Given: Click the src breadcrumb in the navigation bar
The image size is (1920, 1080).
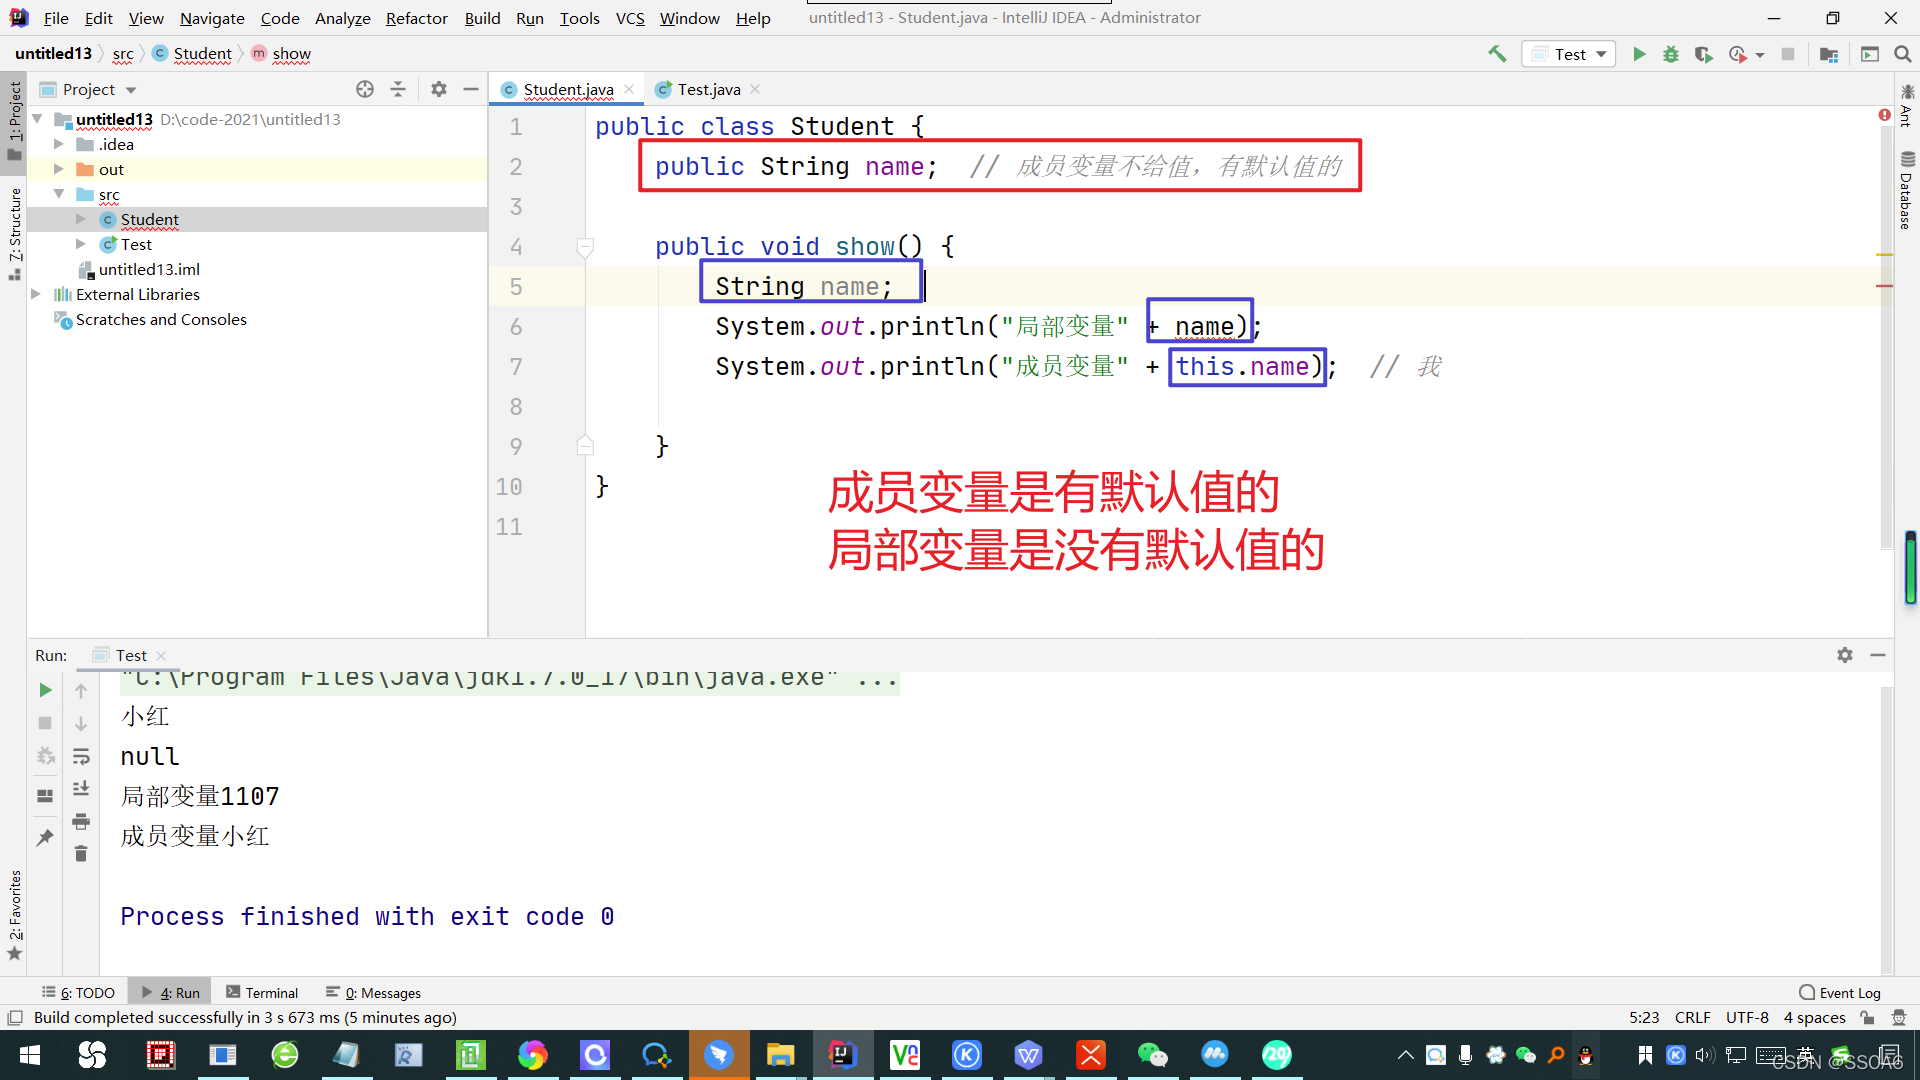Looking at the screenshot, I should click(123, 54).
